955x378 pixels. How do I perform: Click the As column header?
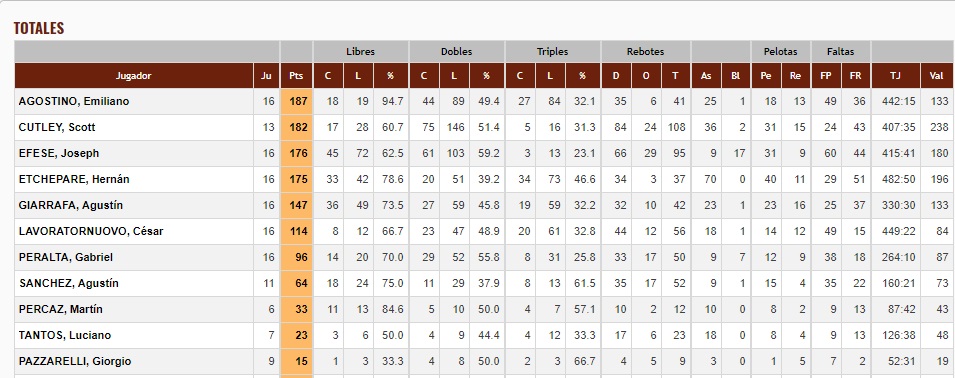click(x=706, y=76)
